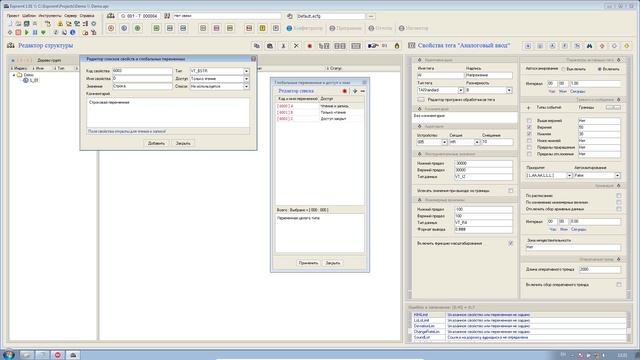This screenshot has height=360, width=640.
Task: Click the red stop square icon in main toolbar
Action: click(18, 32)
